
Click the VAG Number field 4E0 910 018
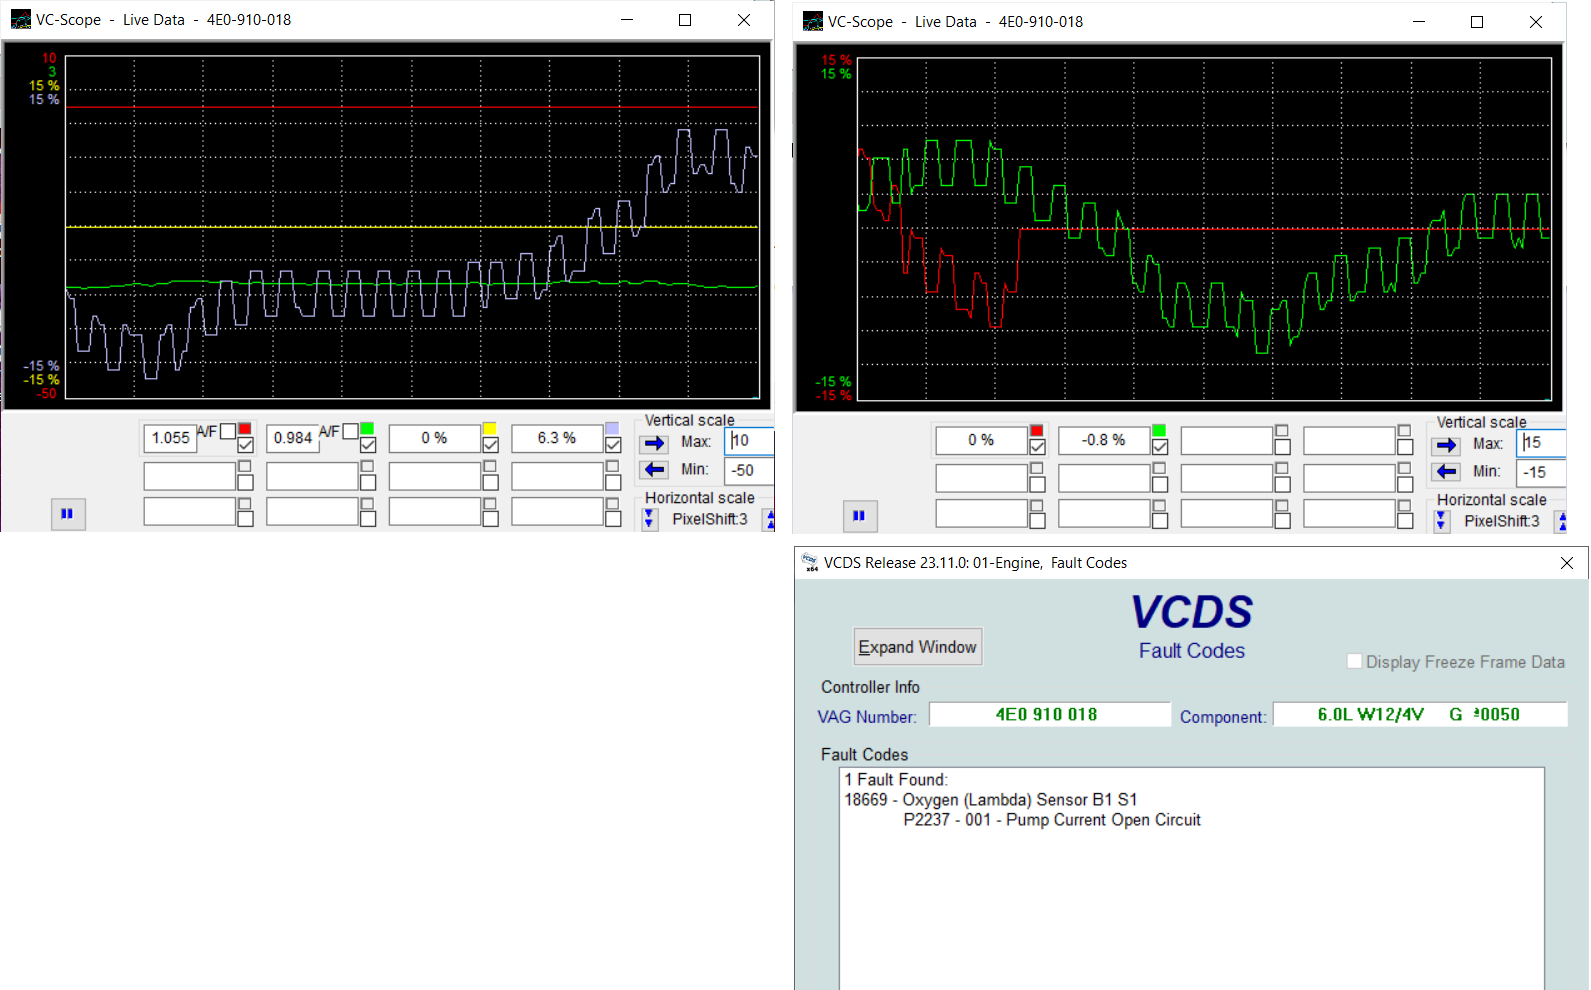coord(1048,715)
